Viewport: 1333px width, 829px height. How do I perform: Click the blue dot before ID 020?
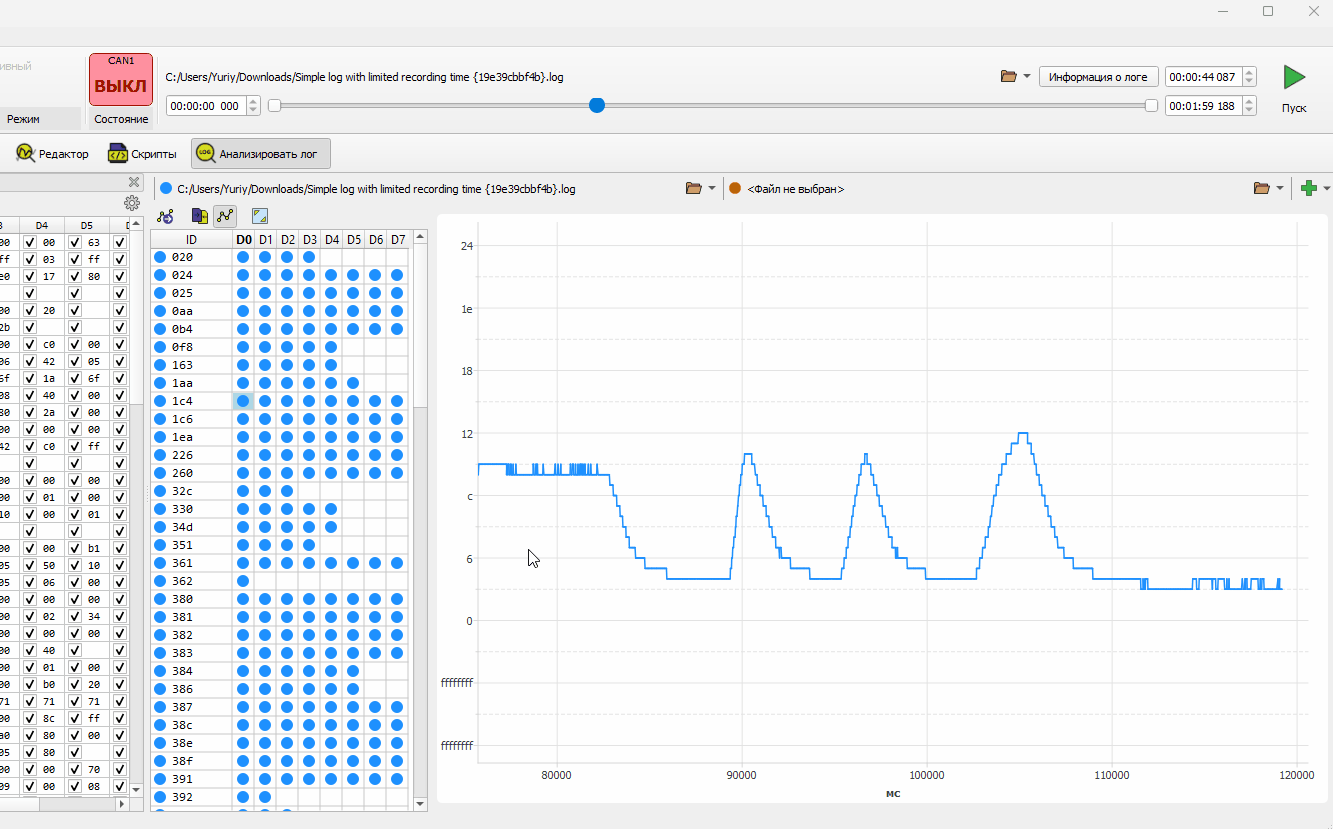[x=160, y=257]
